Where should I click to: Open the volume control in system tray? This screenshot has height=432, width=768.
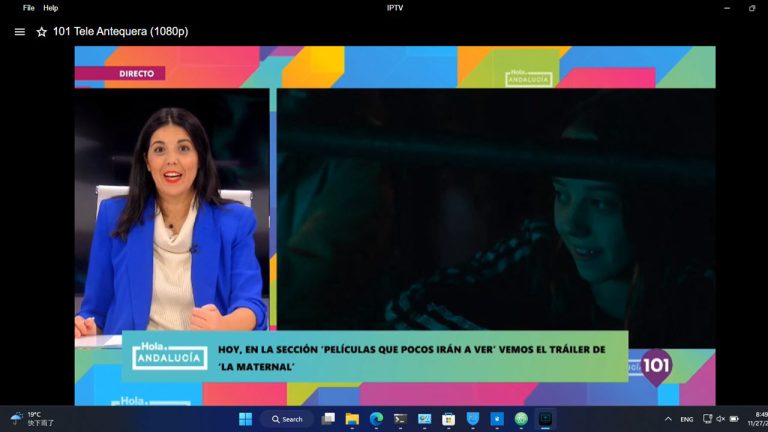(720, 419)
